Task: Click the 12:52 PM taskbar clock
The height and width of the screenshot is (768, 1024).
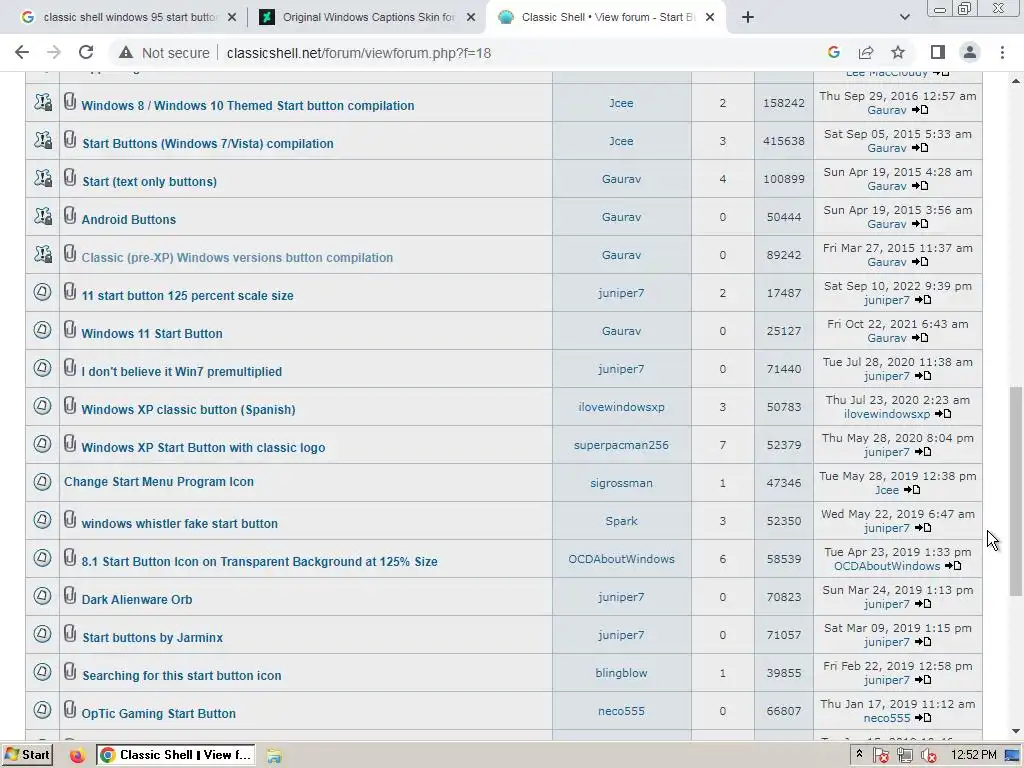Action: (973, 755)
